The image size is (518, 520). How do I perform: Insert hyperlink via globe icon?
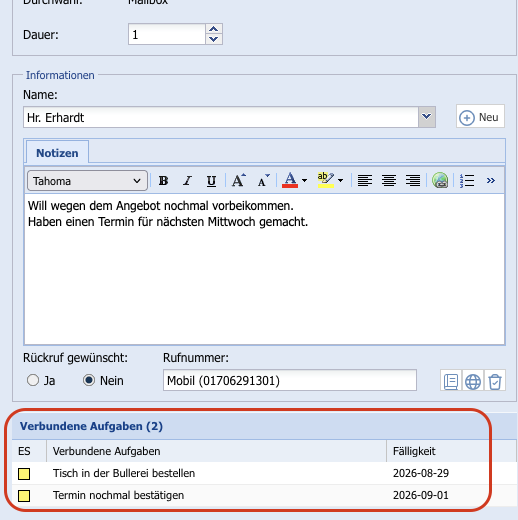pos(440,181)
